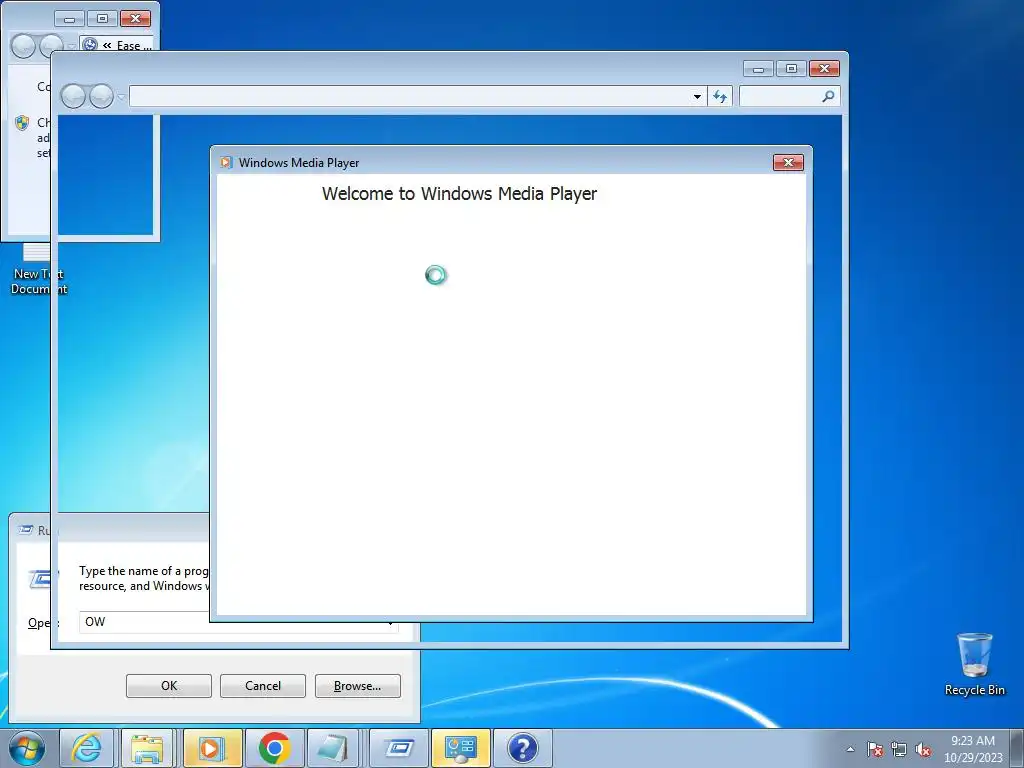The height and width of the screenshot is (768, 1024).
Task: Click the shield icon in Ease window
Action: (x=22, y=123)
